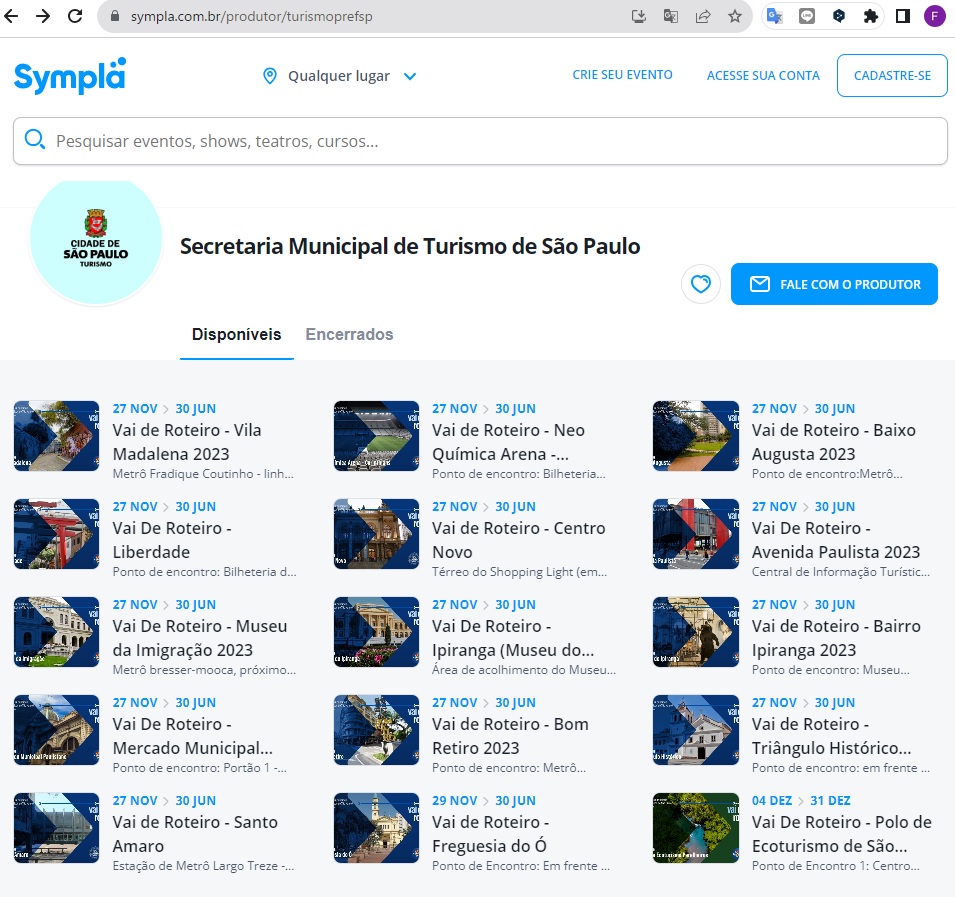Click 'Térreo do Shopping Light' location text
The width and height of the screenshot is (955, 897).
pos(520,572)
